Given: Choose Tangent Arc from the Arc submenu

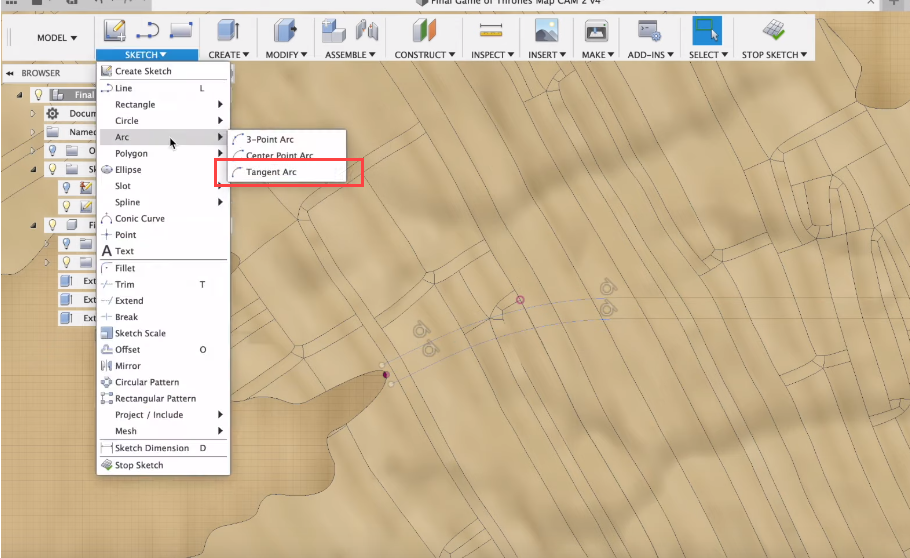Looking at the screenshot, I should click(287, 172).
